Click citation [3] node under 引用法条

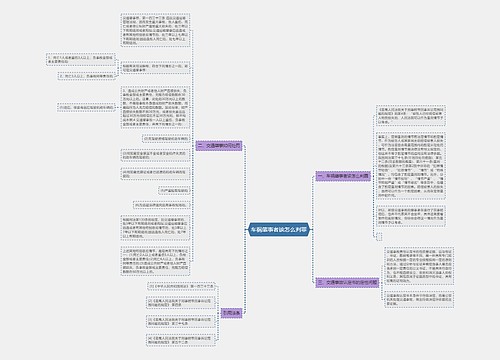tap(181, 321)
